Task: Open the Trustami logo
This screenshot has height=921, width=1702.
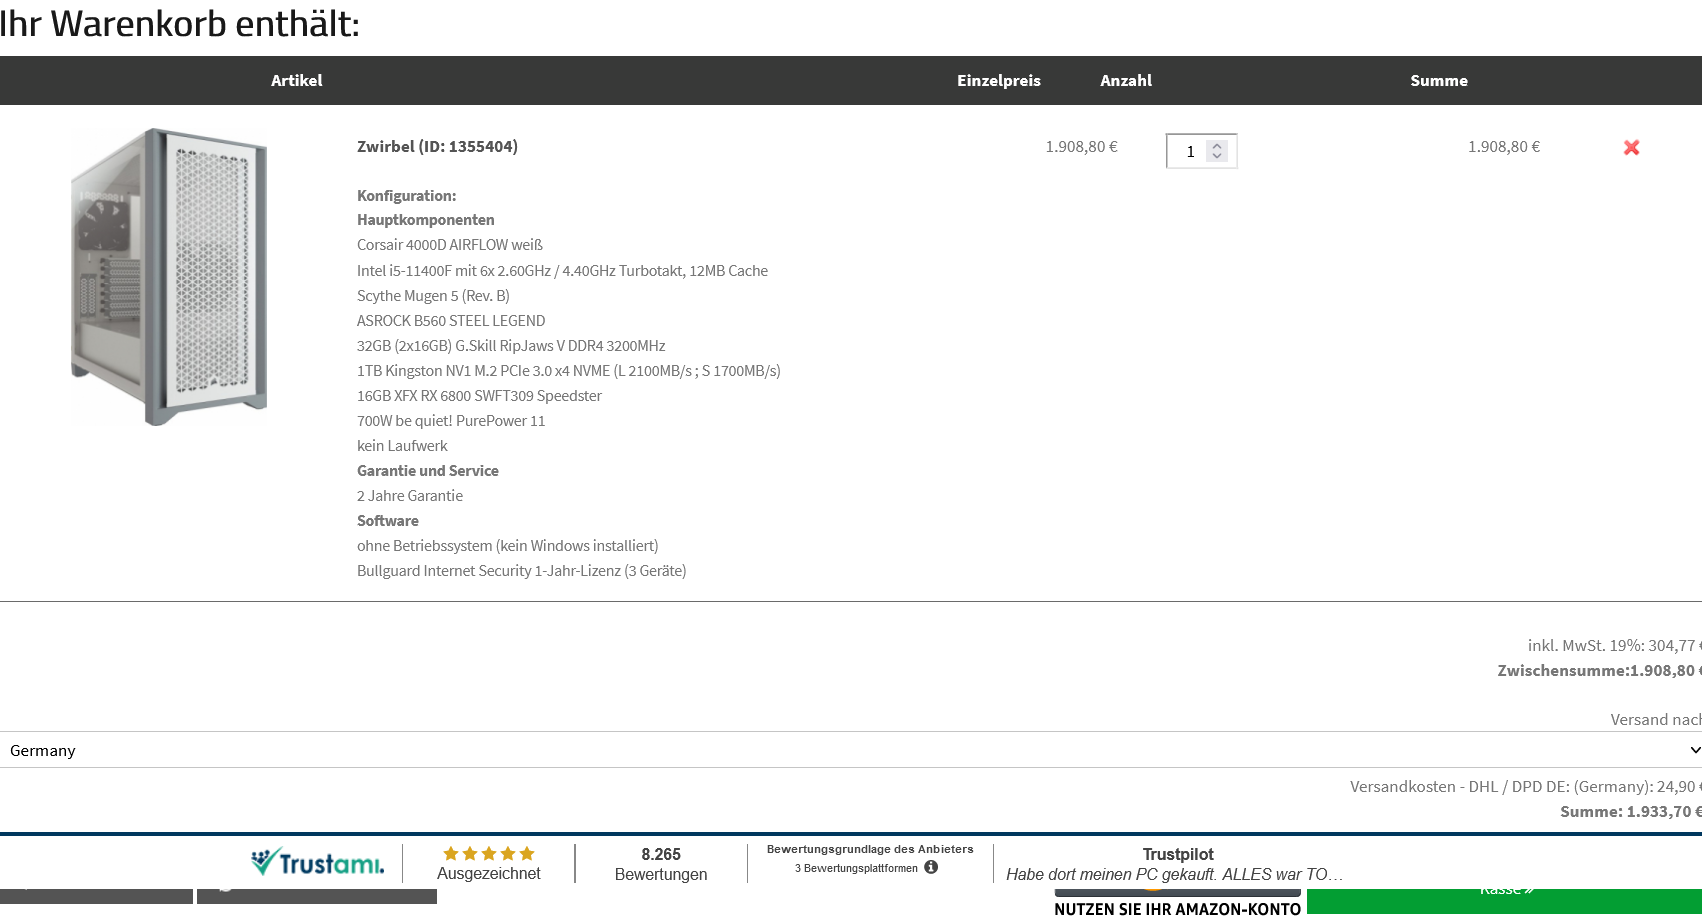Action: tap(317, 862)
